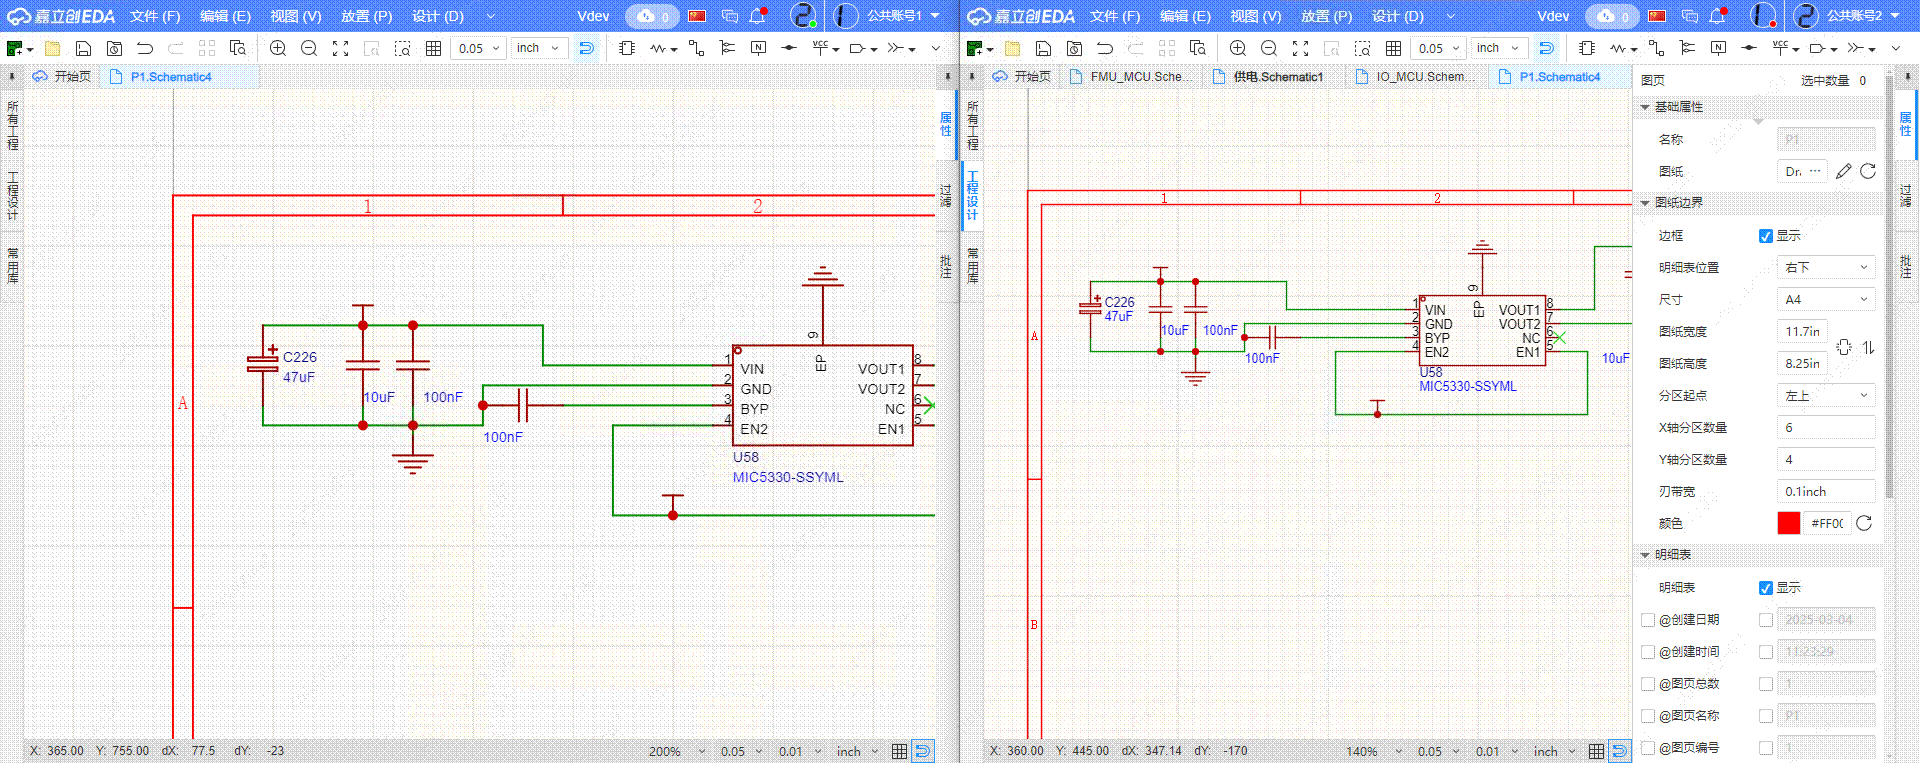Image resolution: width=1920 pixels, height=763 pixels.
Task: Click the X轴分区数量 input field
Action: 1826,428
